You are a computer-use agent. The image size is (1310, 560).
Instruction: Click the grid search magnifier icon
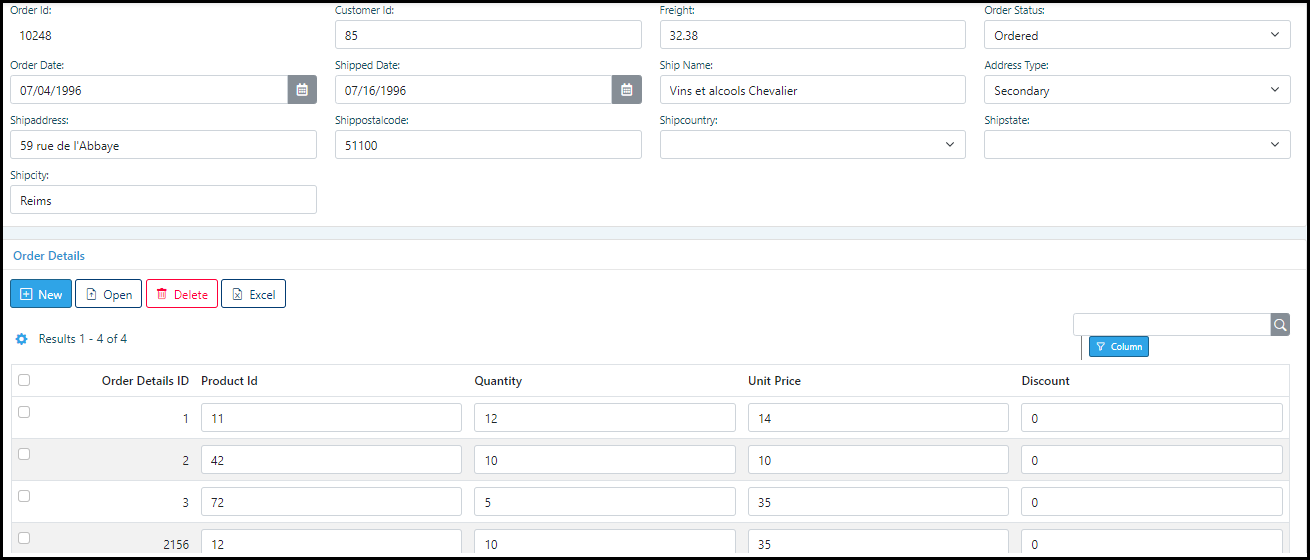(1280, 325)
